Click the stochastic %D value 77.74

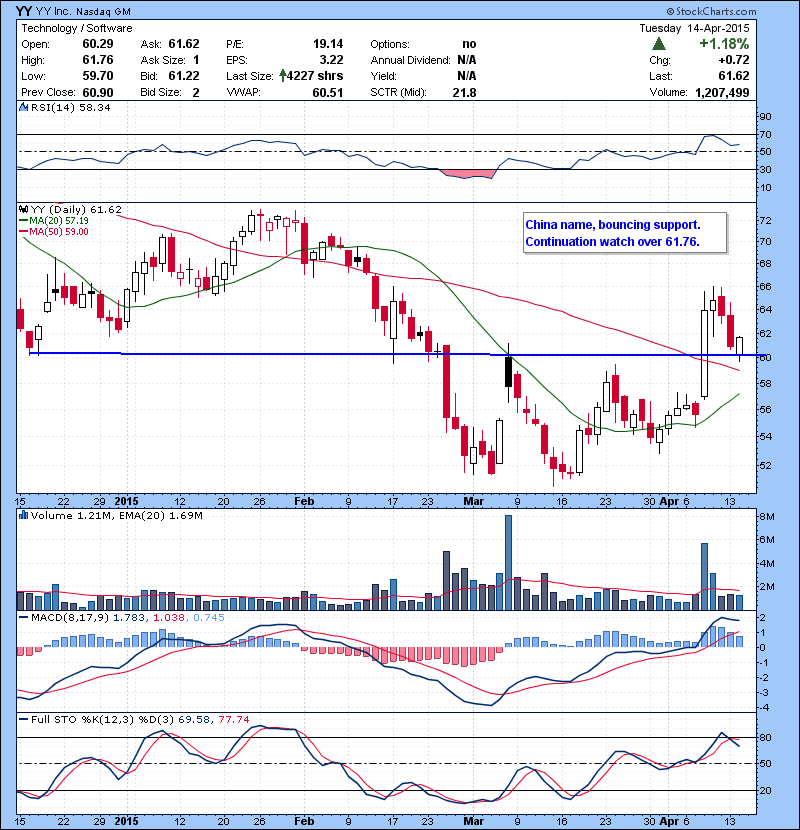(x=233, y=719)
